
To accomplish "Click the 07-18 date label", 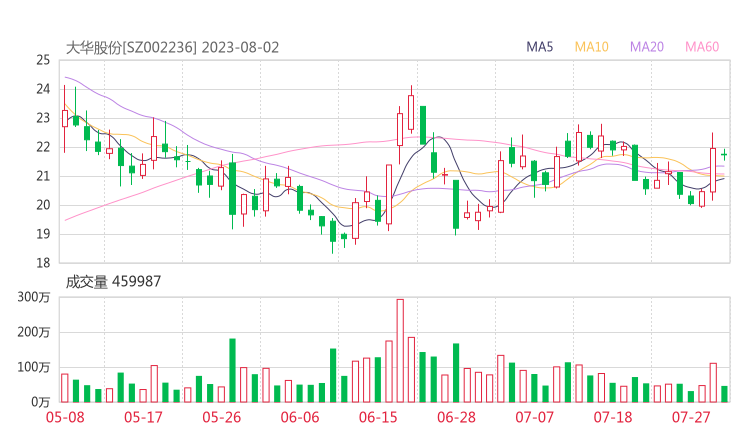I will pyautogui.click(x=613, y=417).
